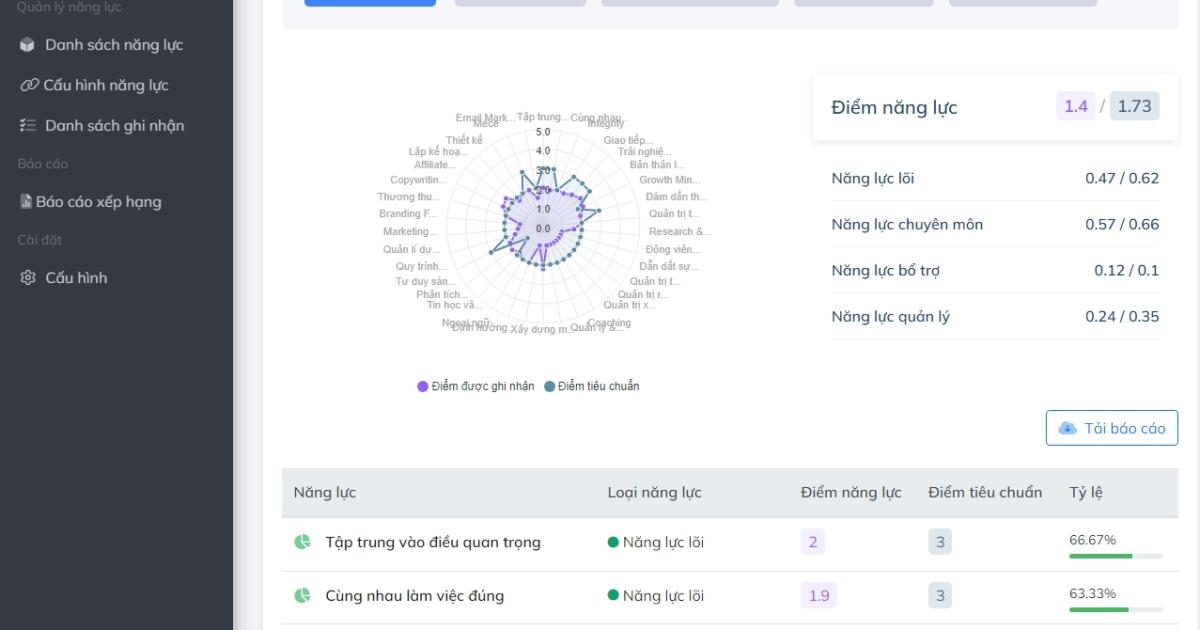
Task: Open the Tập trung vào điều quan trọng row
Action: (432, 542)
